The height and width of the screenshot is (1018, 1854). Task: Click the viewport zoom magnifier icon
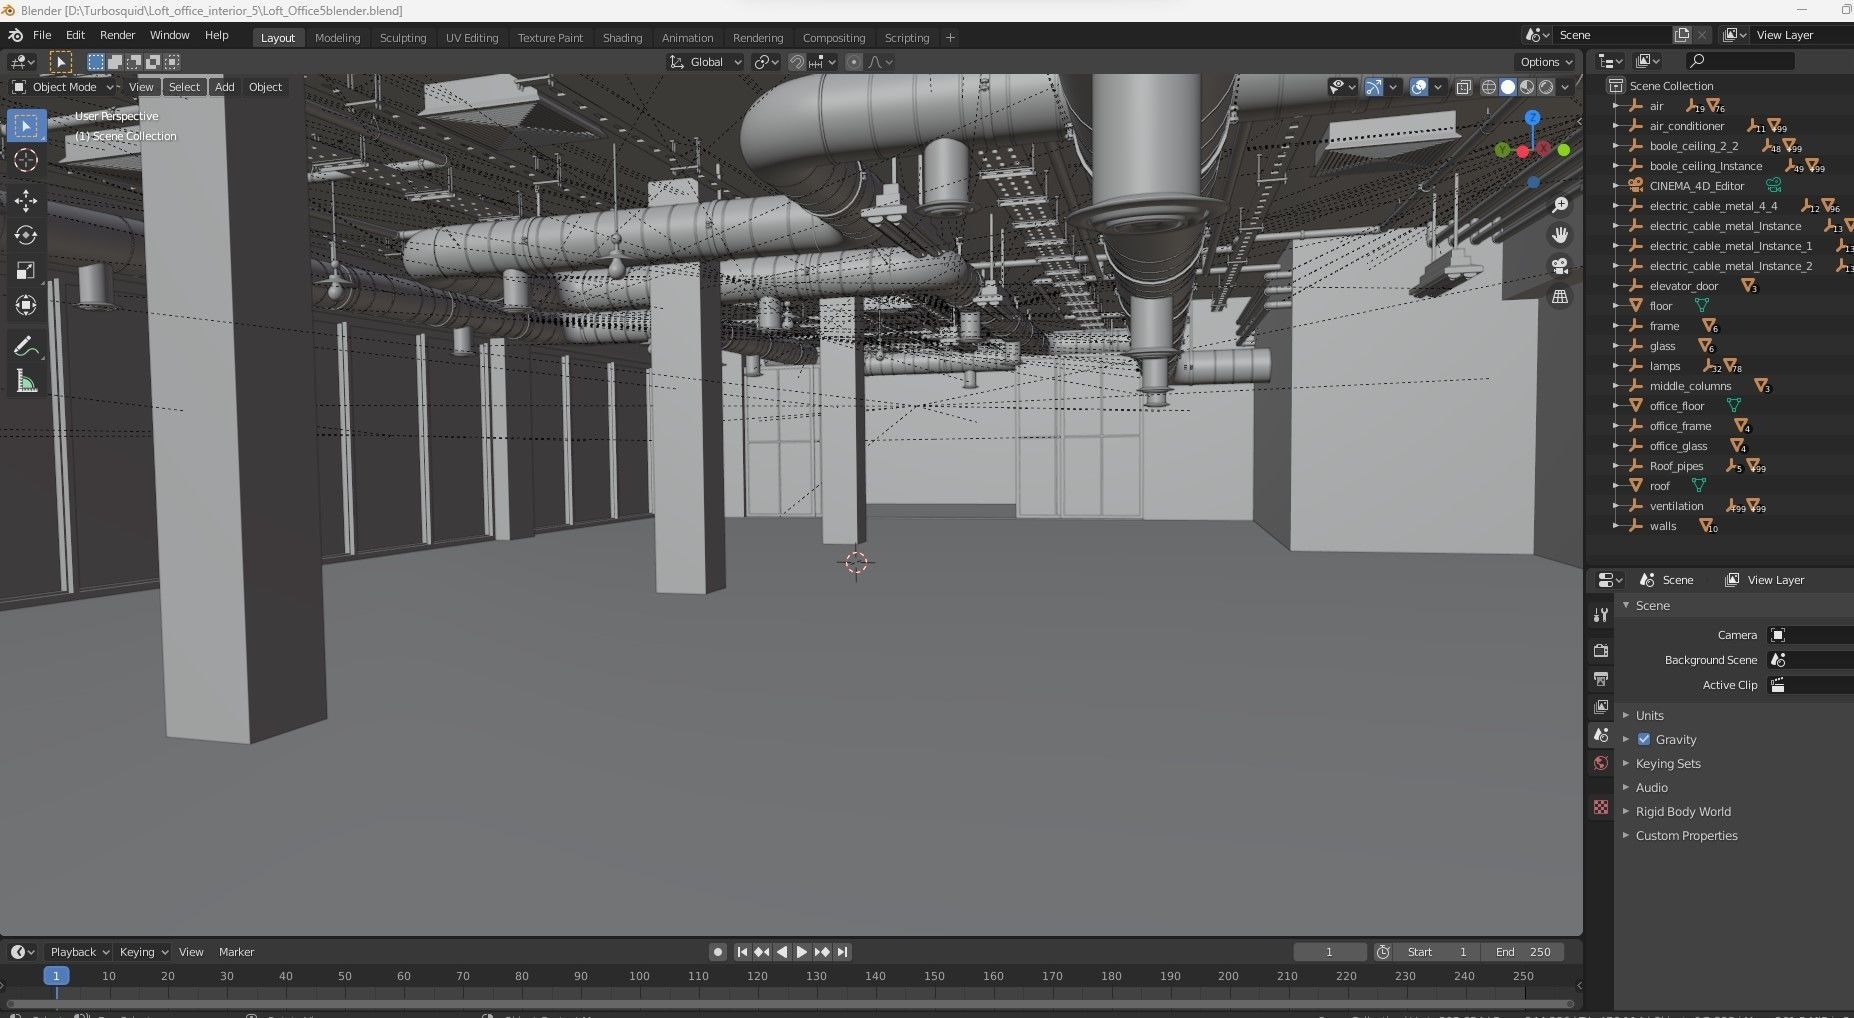click(x=1560, y=205)
